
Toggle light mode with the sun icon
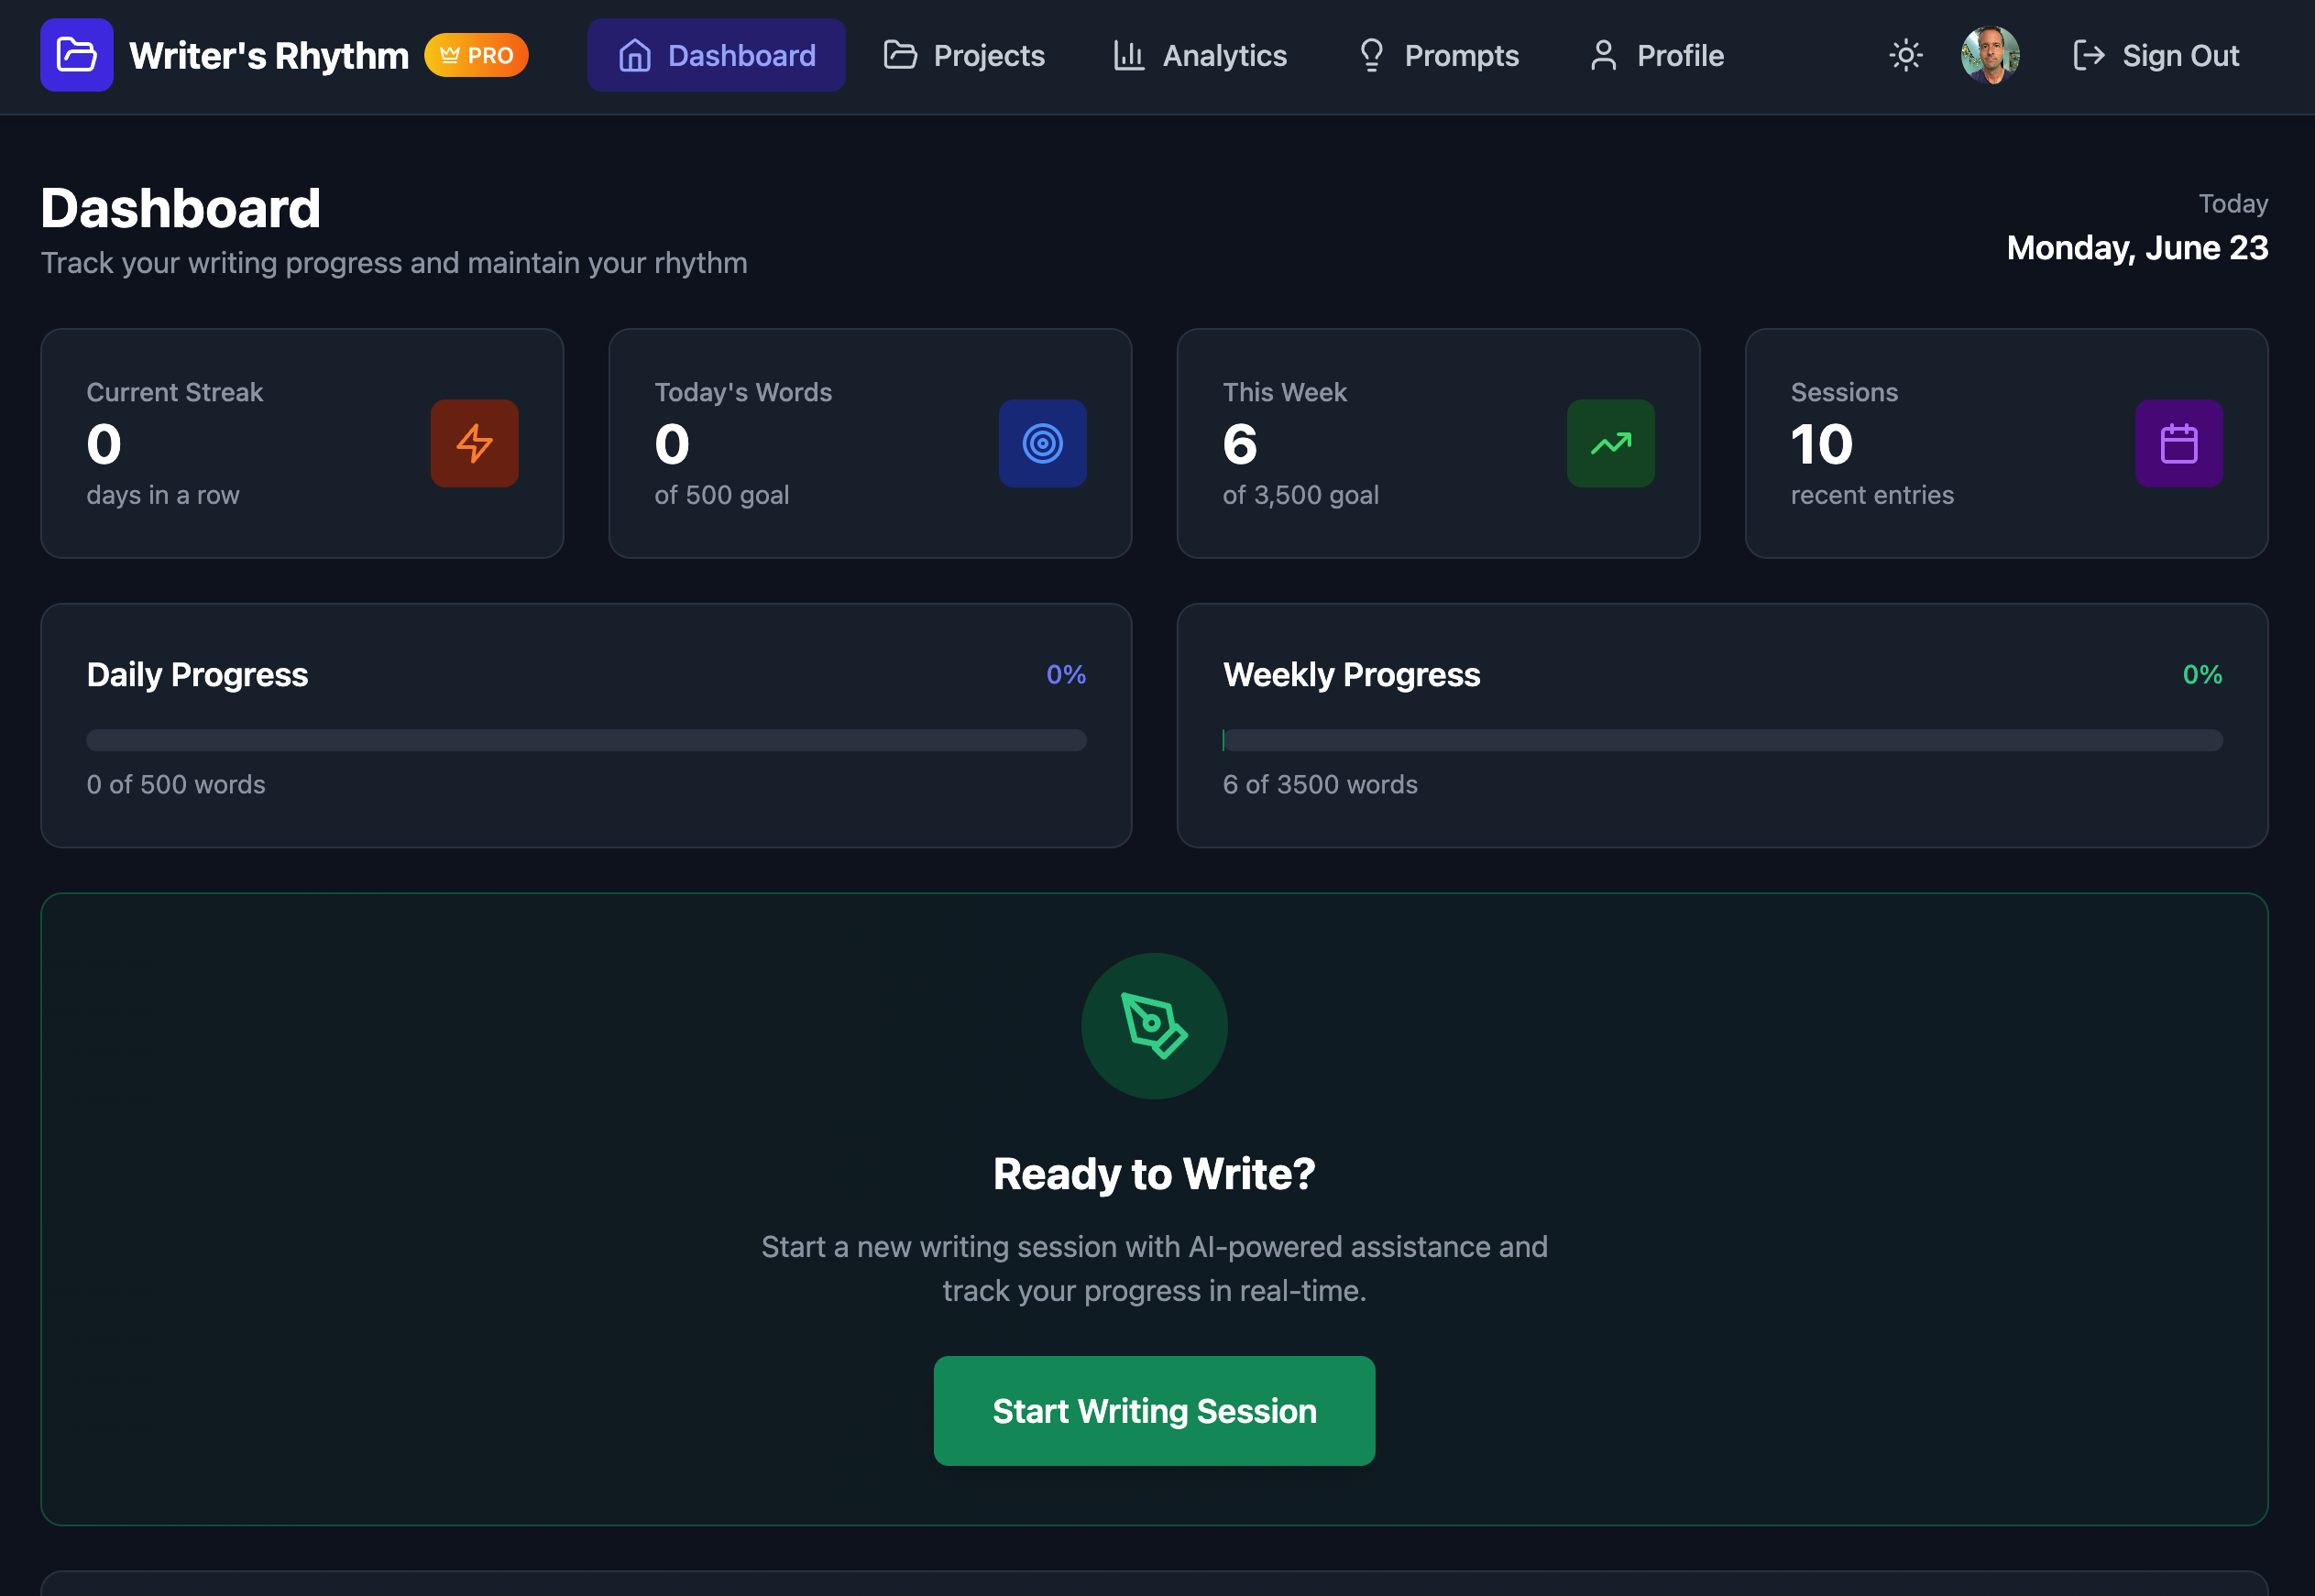(x=1905, y=55)
